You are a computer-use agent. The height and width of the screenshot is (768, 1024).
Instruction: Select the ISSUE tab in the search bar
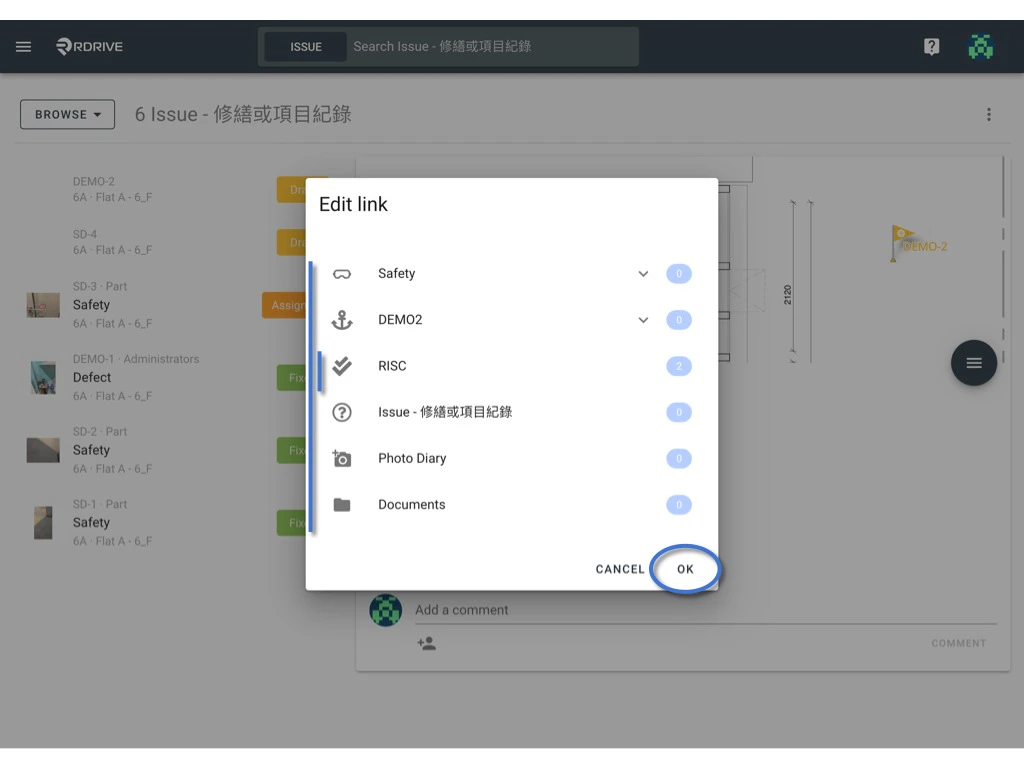pos(305,46)
